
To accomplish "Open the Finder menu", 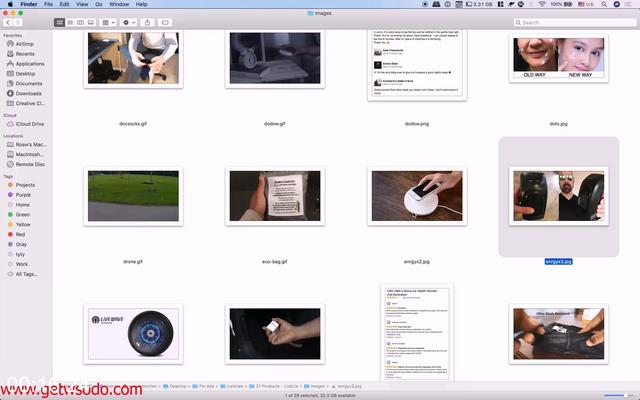I will click(x=29, y=4).
